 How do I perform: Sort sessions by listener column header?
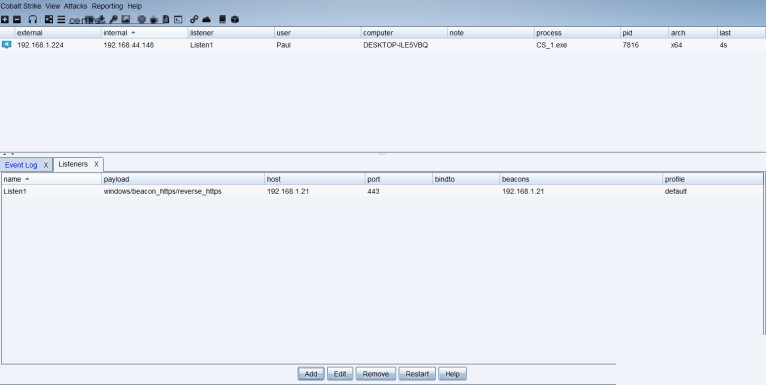(x=231, y=33)
